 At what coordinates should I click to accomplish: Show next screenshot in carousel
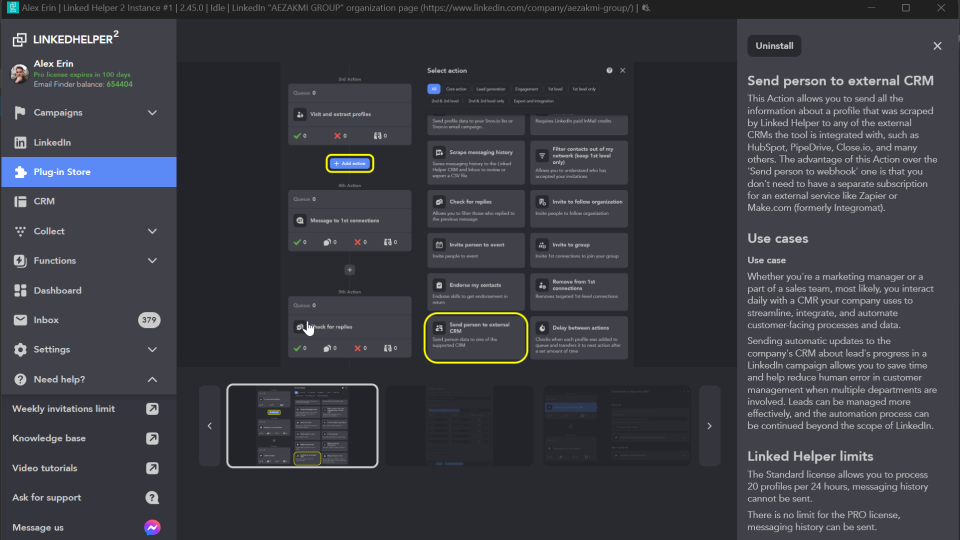(710, 426)
